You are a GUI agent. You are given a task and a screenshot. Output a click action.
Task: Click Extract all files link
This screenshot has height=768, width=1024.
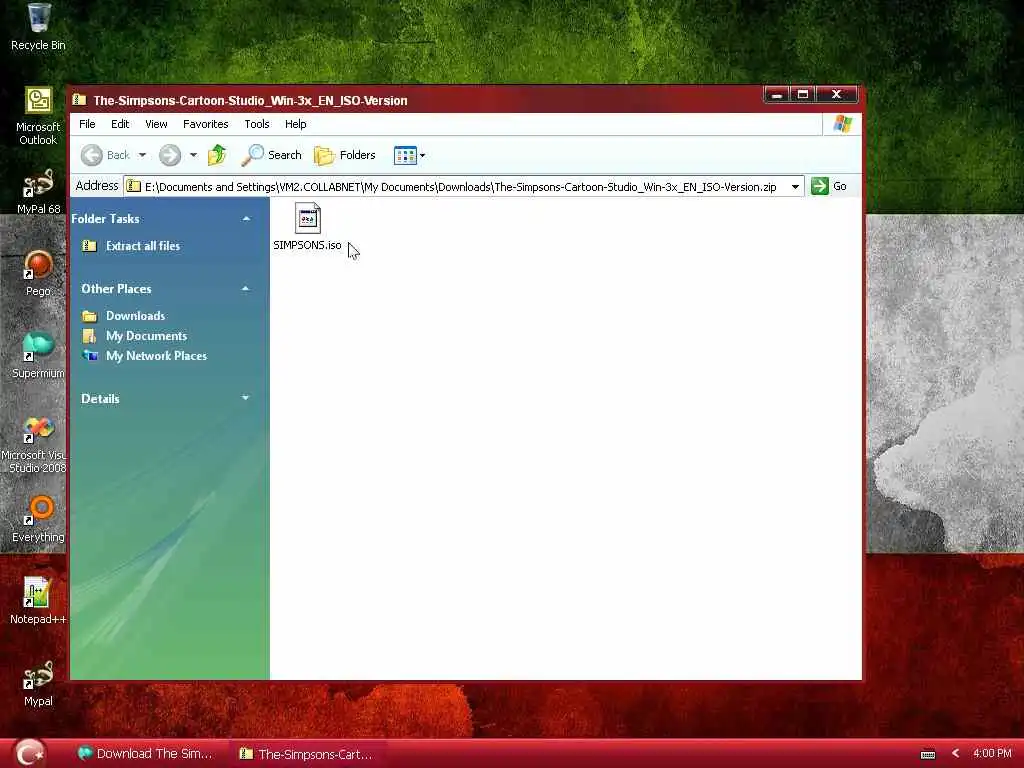143,246
